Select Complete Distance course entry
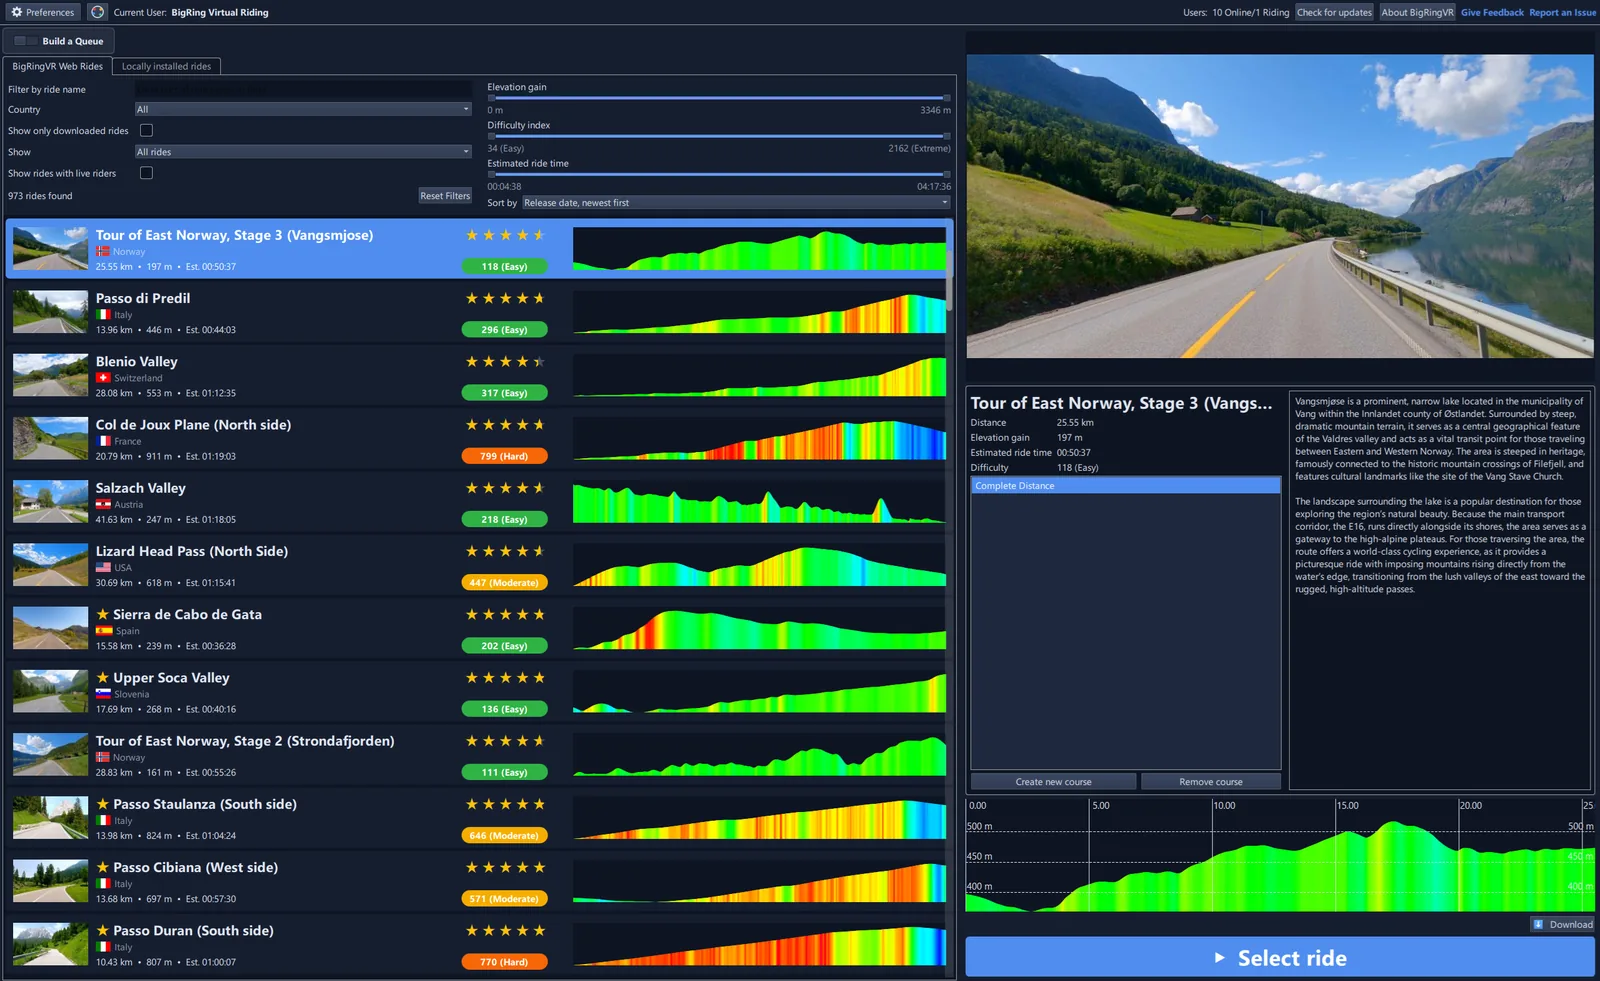1600x981 pixels. point(1126,486)
